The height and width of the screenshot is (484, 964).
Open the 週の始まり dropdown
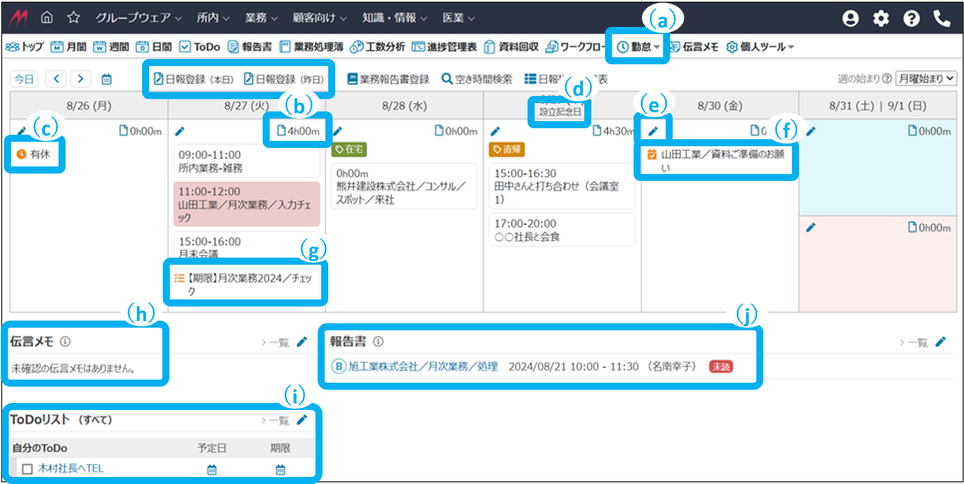pos(926,79)
